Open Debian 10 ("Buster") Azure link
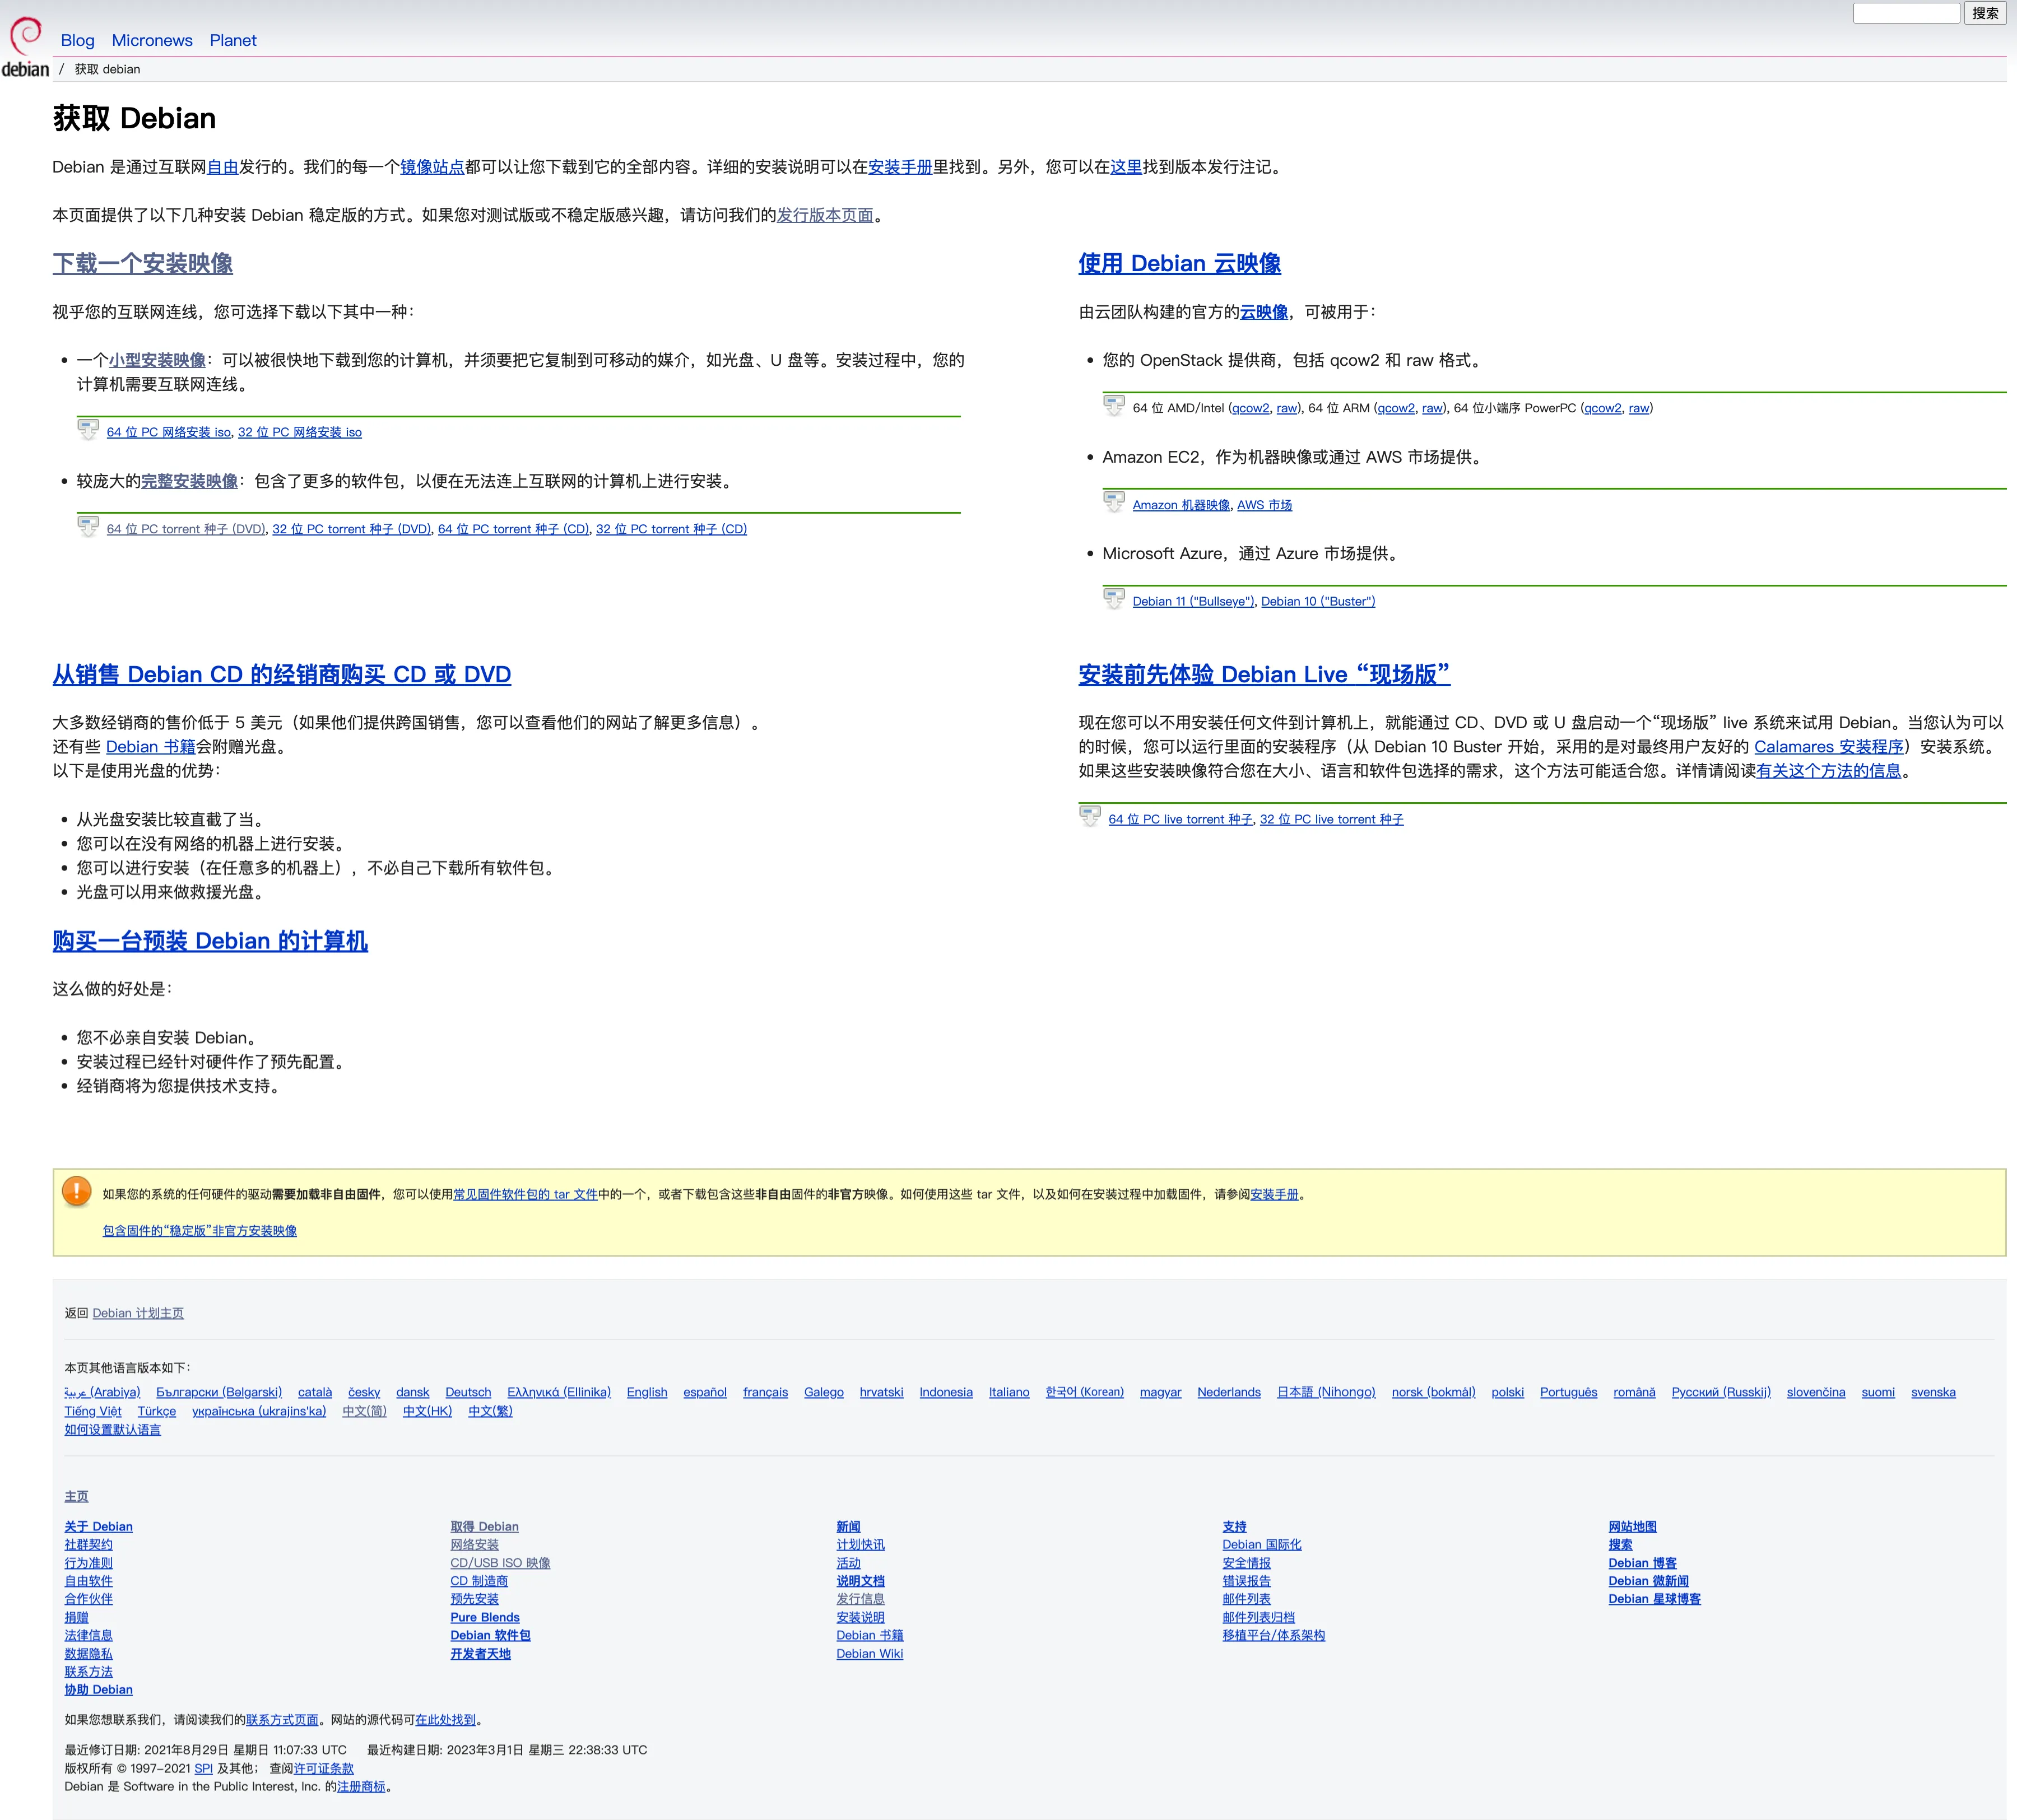 click(x=1318, y=601)
